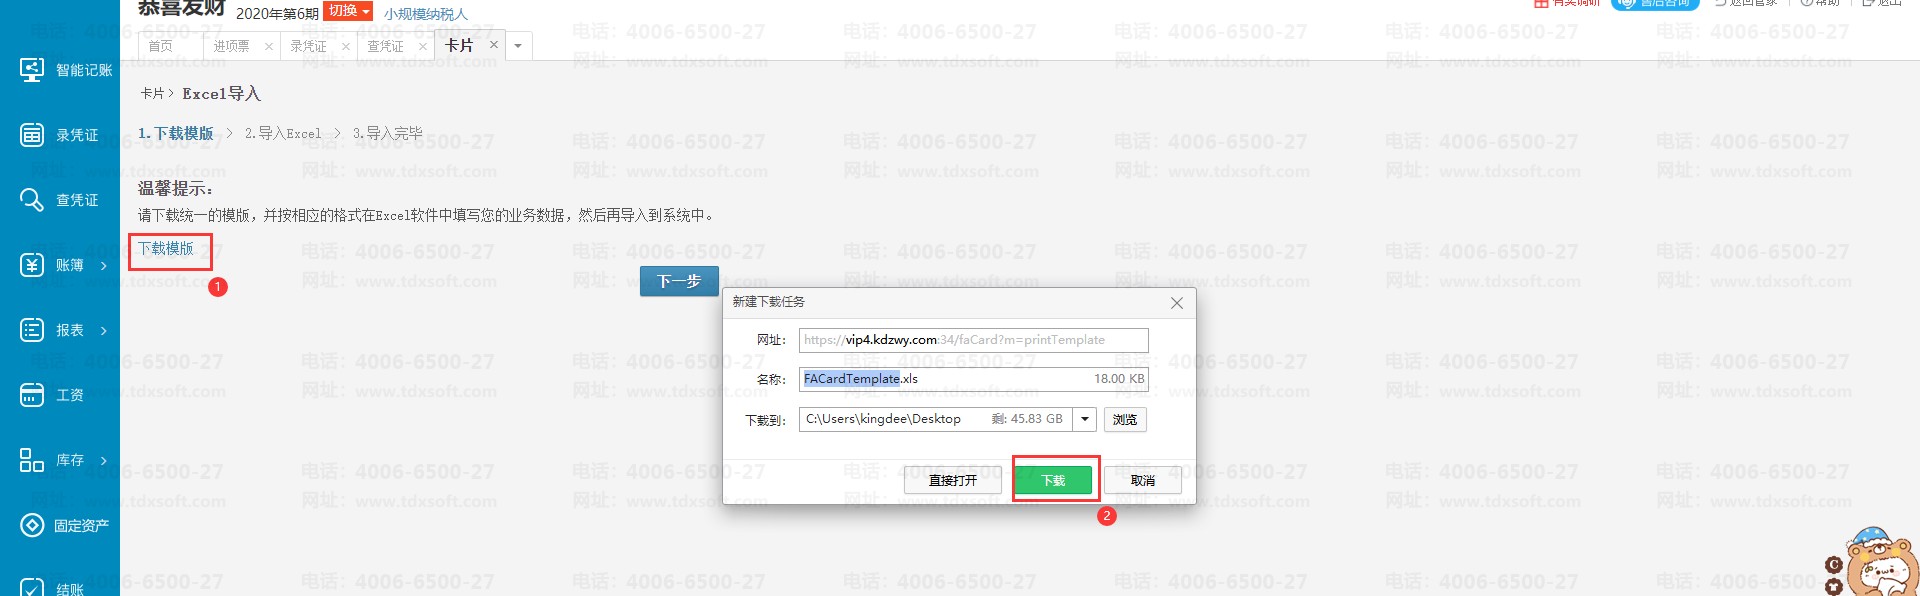Image resolution: width=1920 pixels, height=596 pixels.
Task: Click the 下载模版 link
Action: [x=166, y=248]
